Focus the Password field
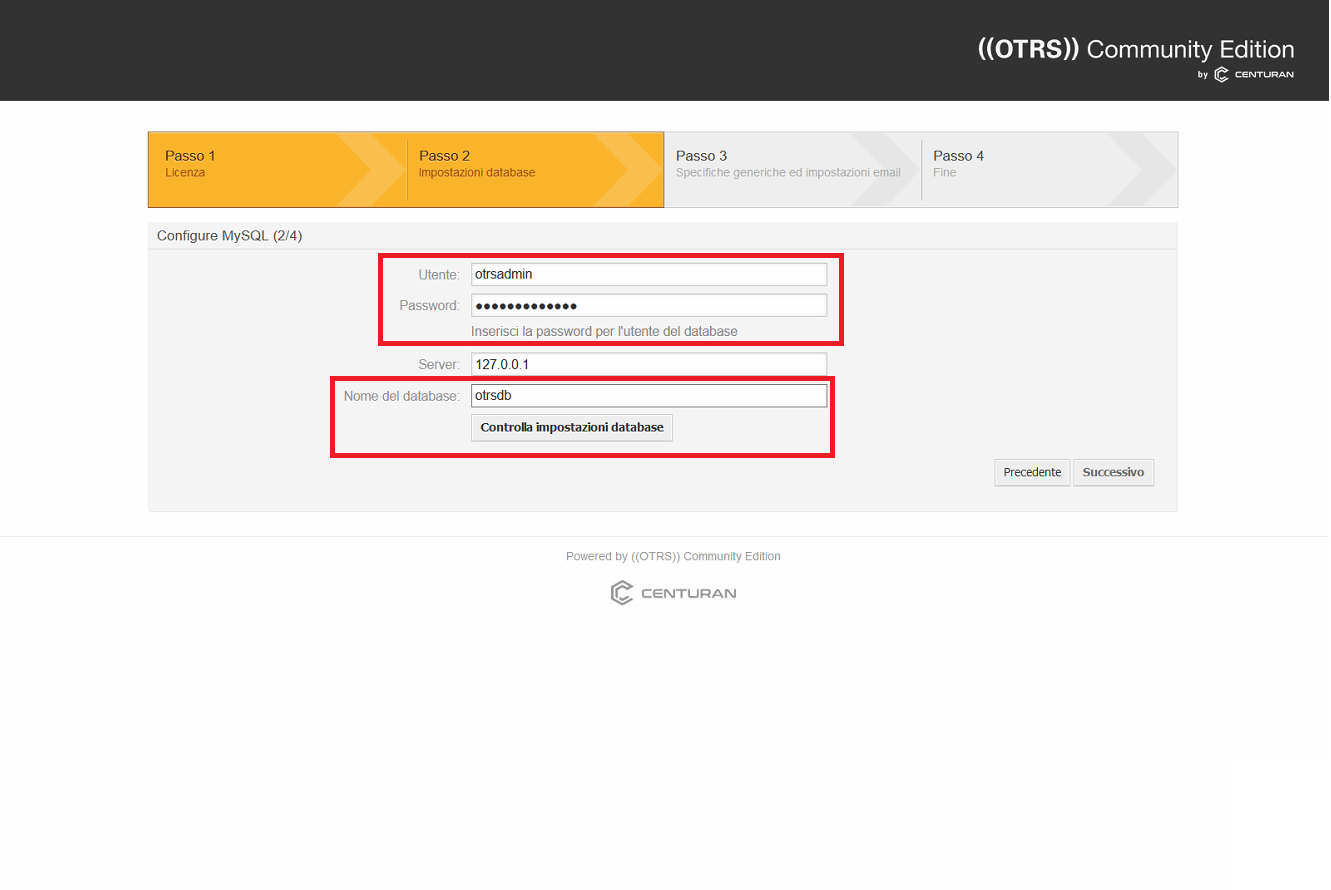Screen dimensions: 1331x890 (649, 305)
